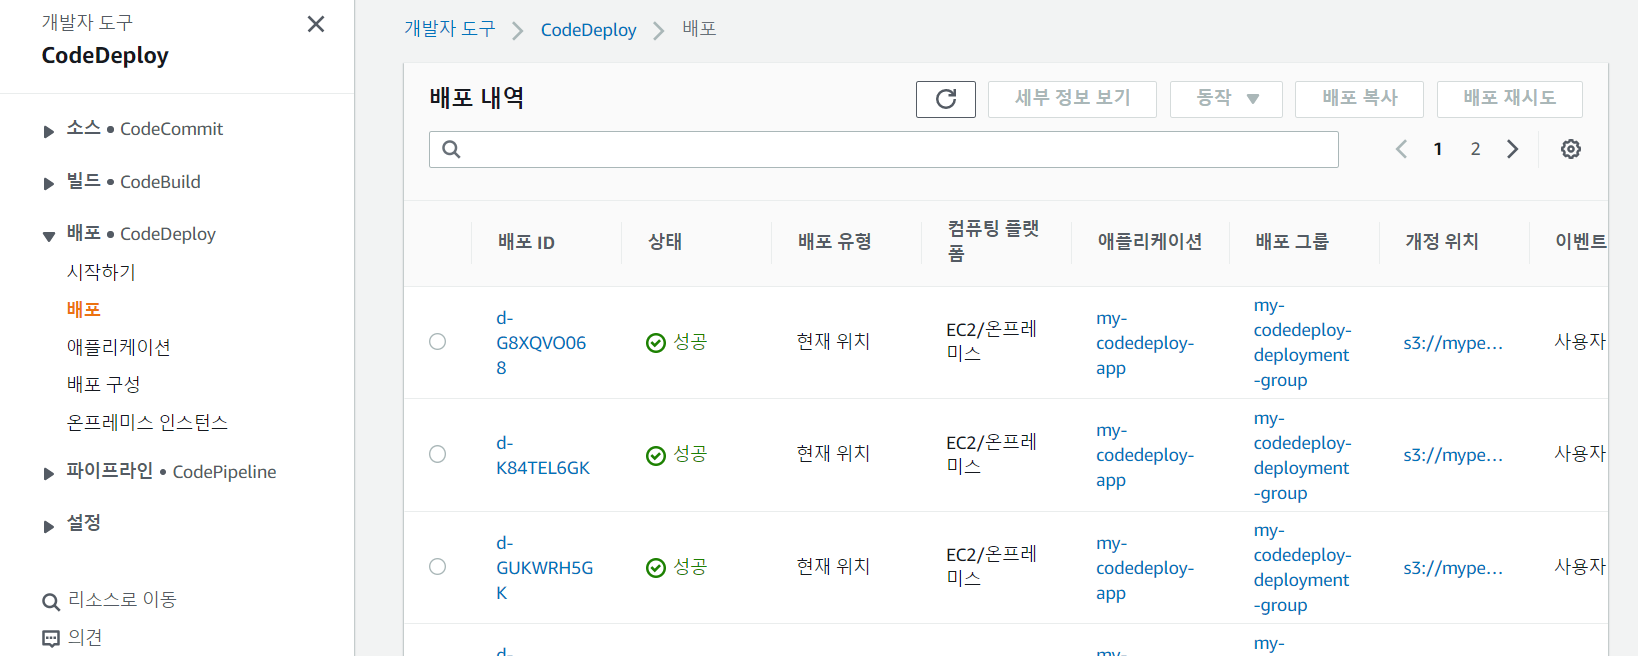Click 리소스로 이동 in the sidebar
The height and width of the screenshot is (656, 1638).
122,600
